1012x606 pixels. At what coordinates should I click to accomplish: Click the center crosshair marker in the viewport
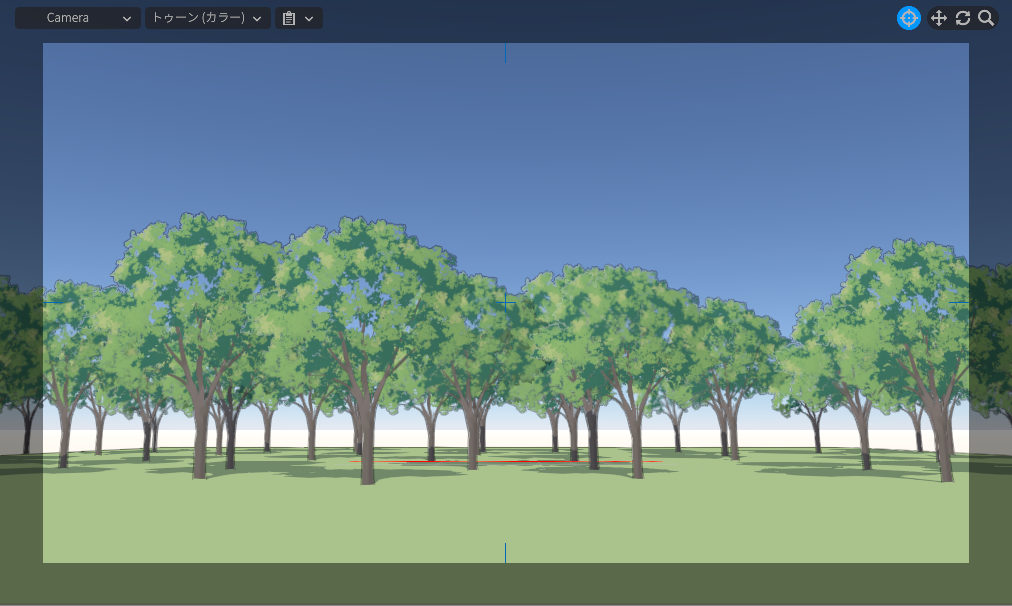pos(505,302)
